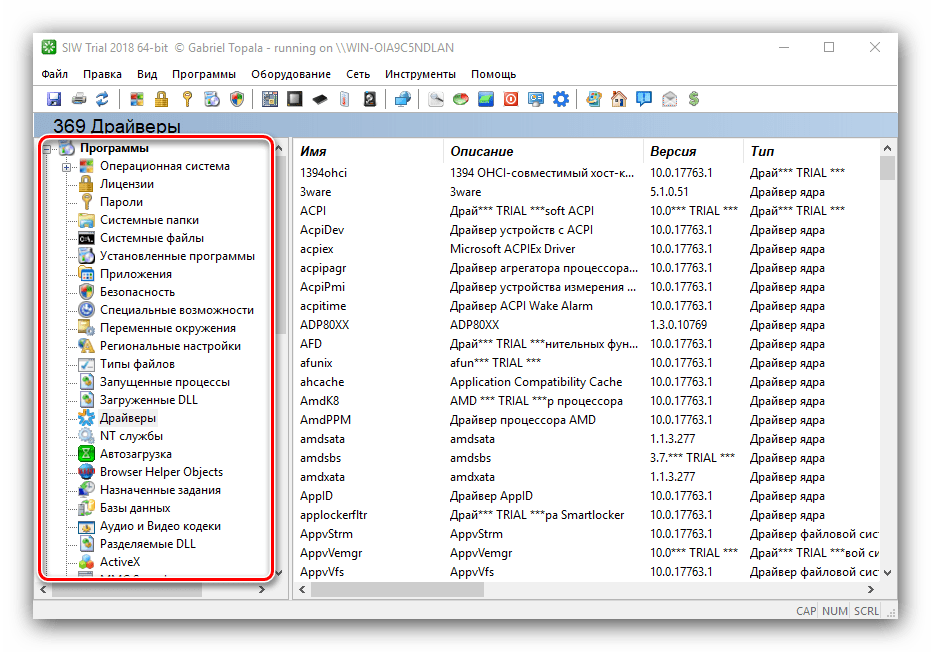Click the driver list scrollbar down arrow
The width and height of the screenshot is (931, 652).
(887, 572)
